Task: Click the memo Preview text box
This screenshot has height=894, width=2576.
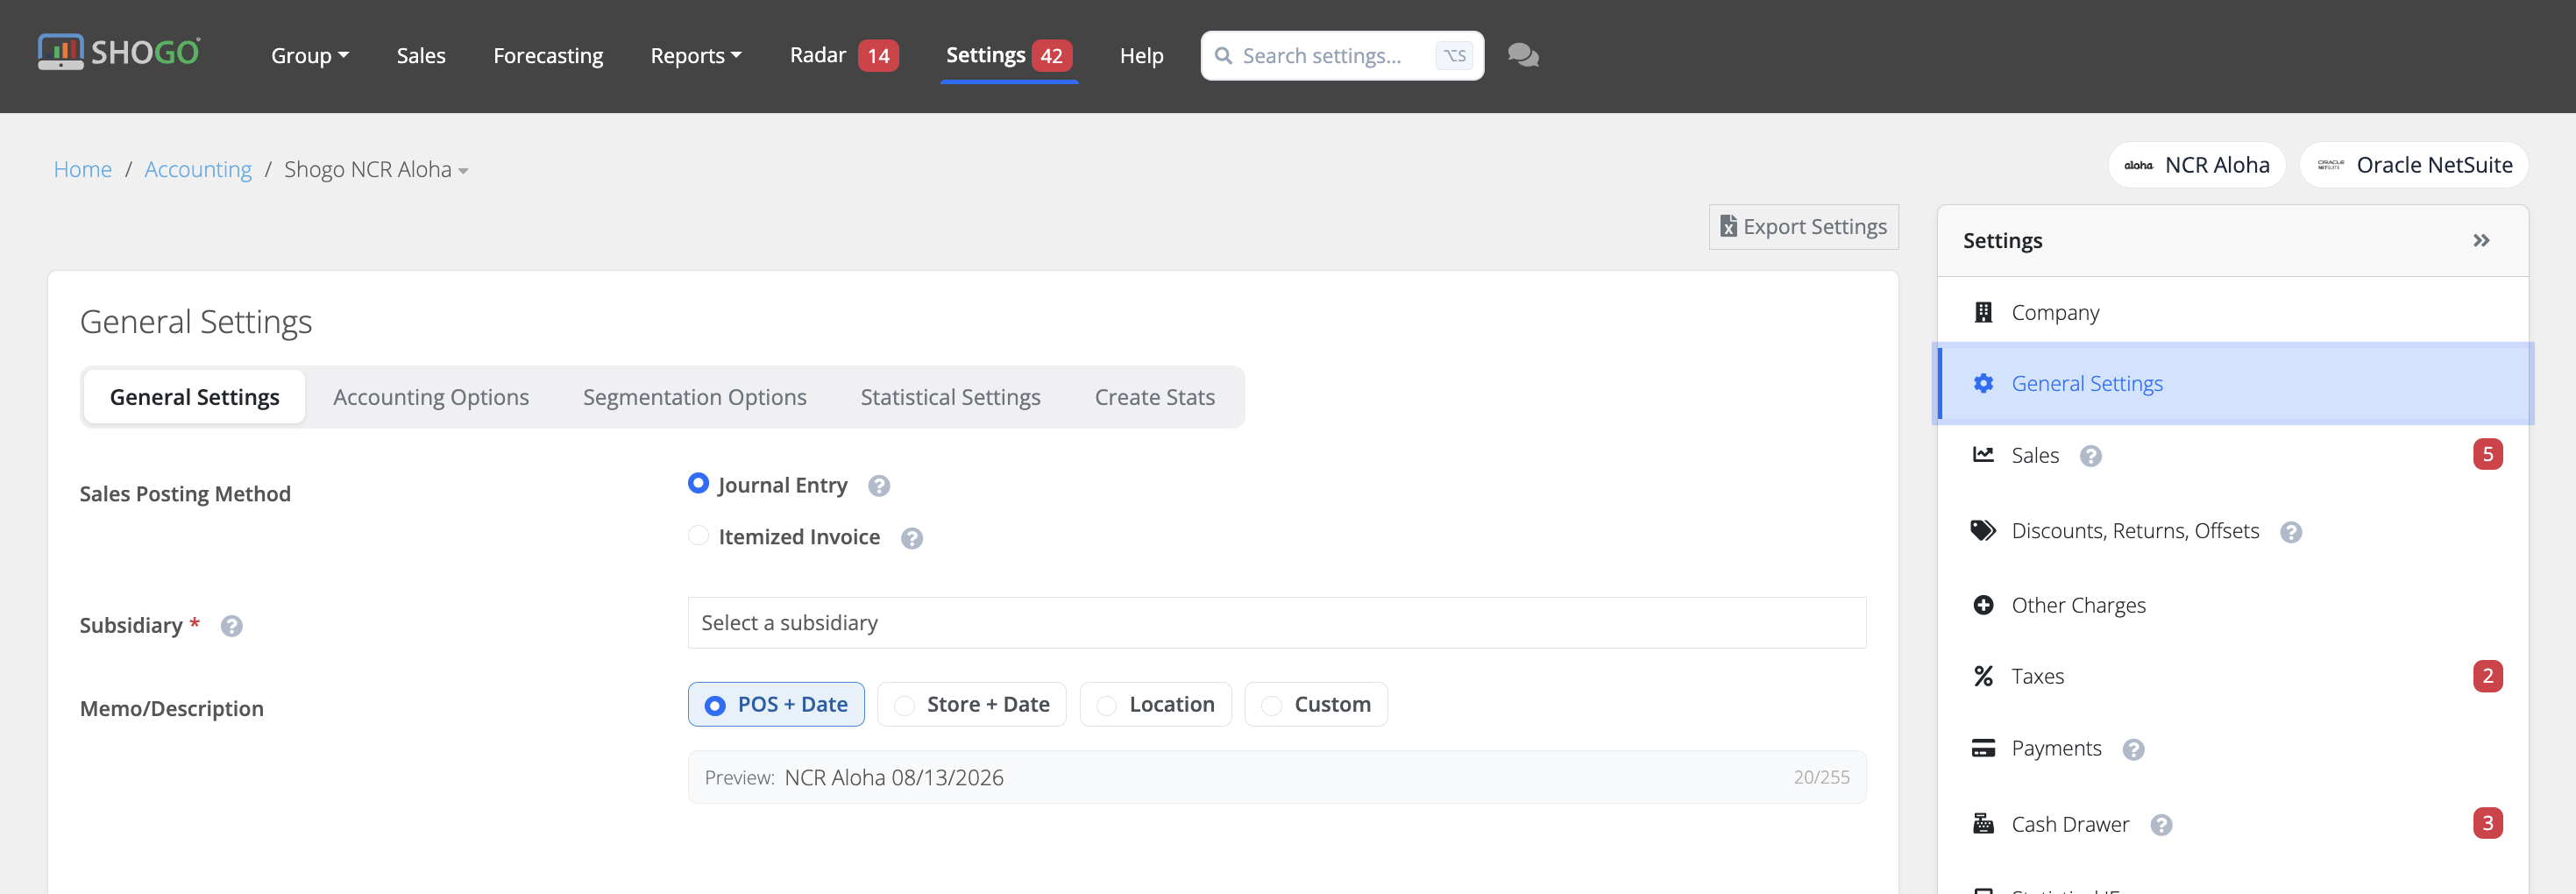Action: [1276, 778]
